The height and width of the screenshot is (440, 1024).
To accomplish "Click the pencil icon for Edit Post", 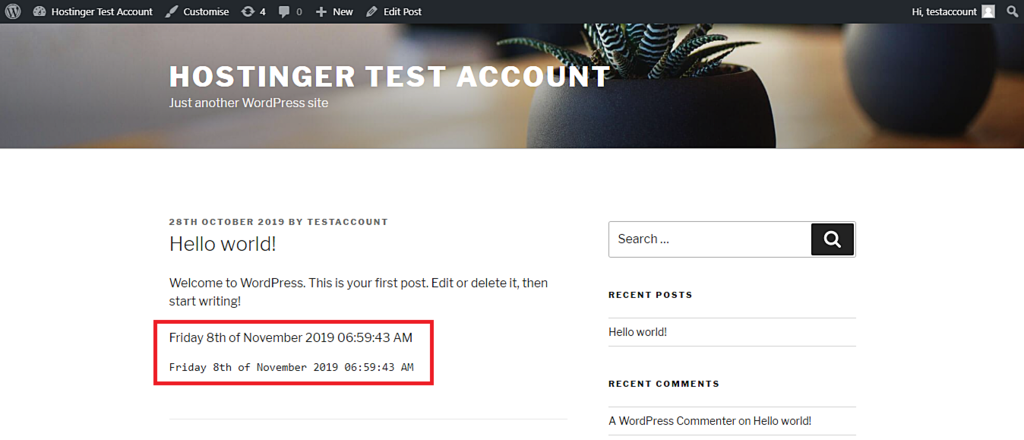I will [372, 12].
